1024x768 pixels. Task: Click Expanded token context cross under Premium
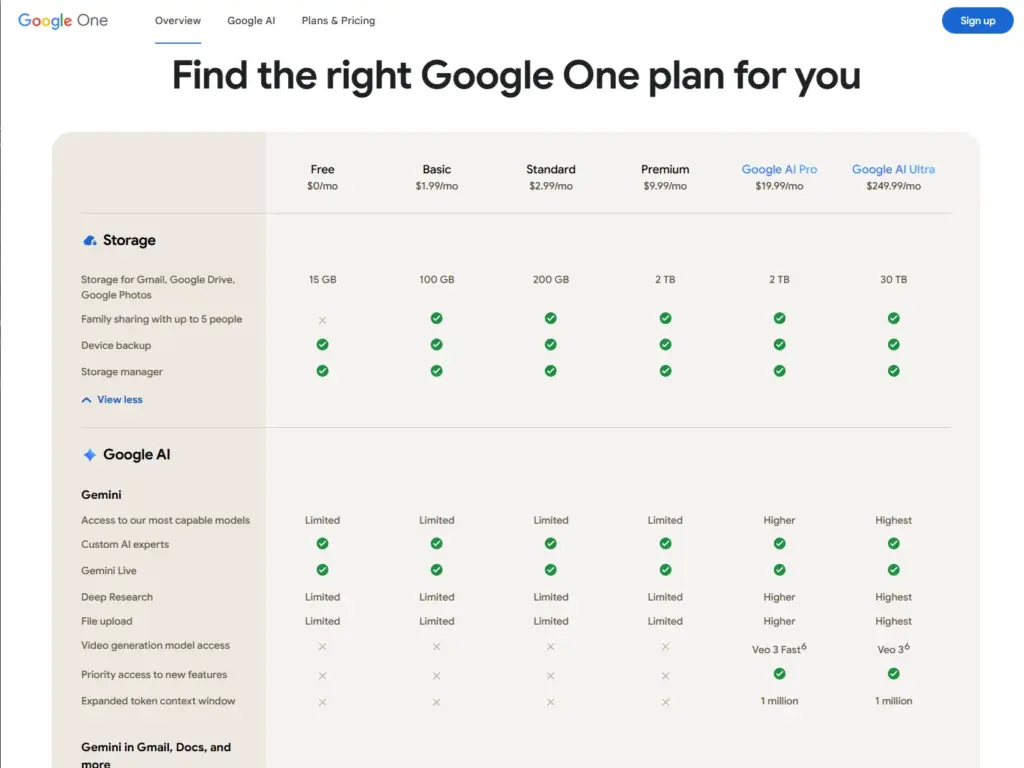[x=665, y=702]
